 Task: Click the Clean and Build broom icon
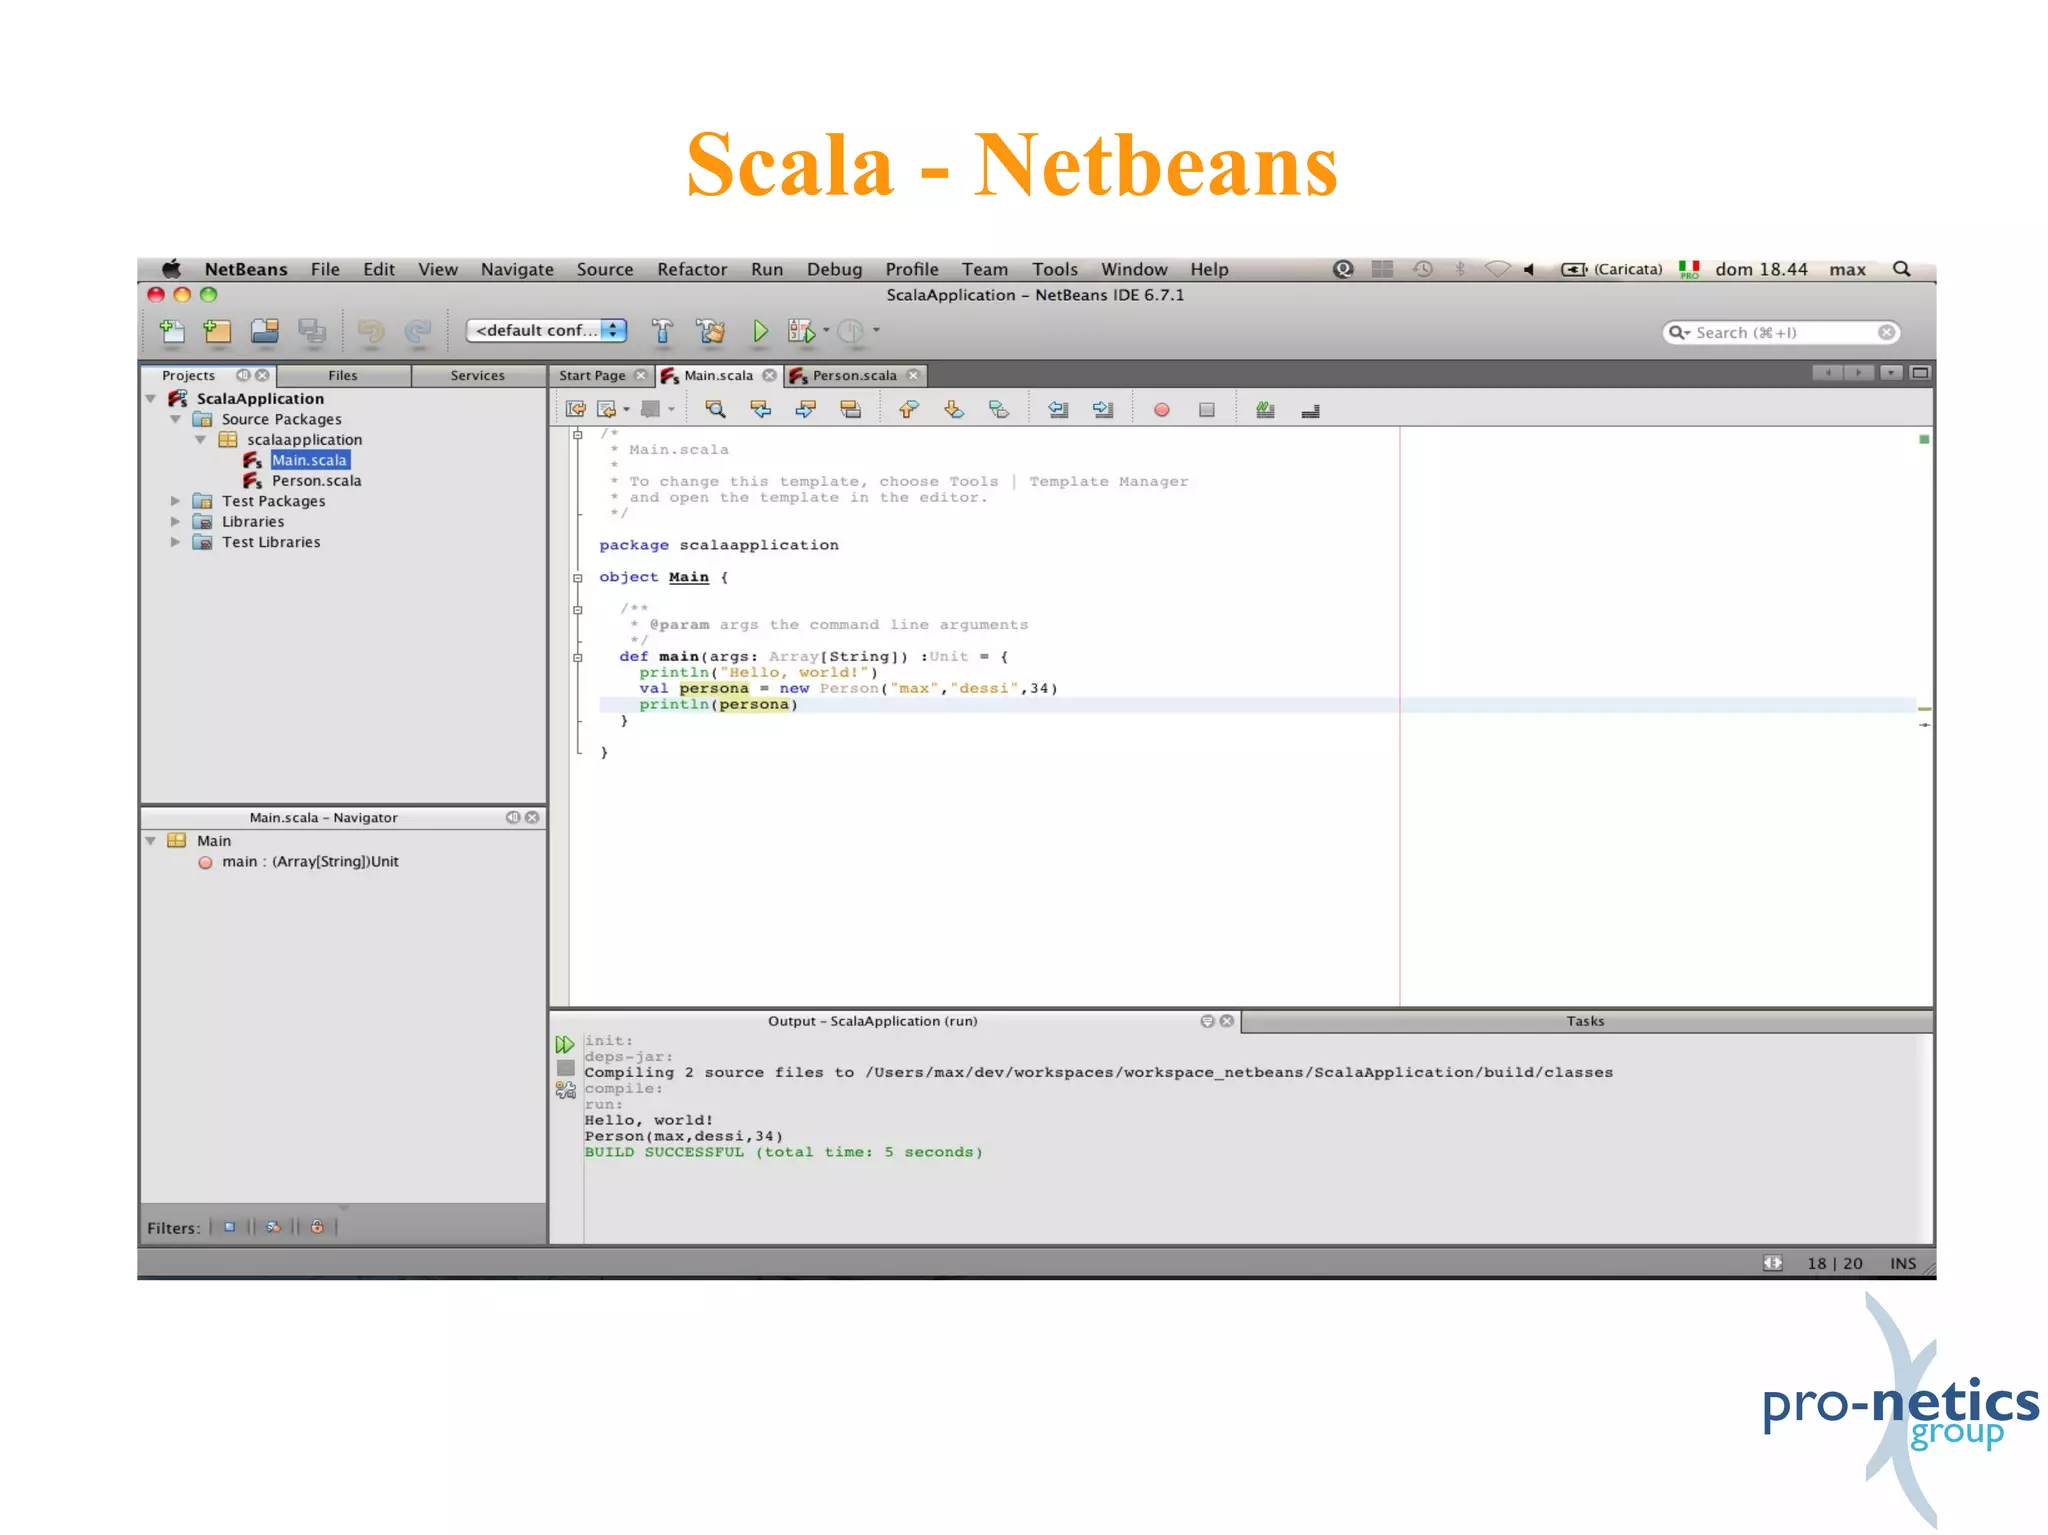tap(711, 331)
